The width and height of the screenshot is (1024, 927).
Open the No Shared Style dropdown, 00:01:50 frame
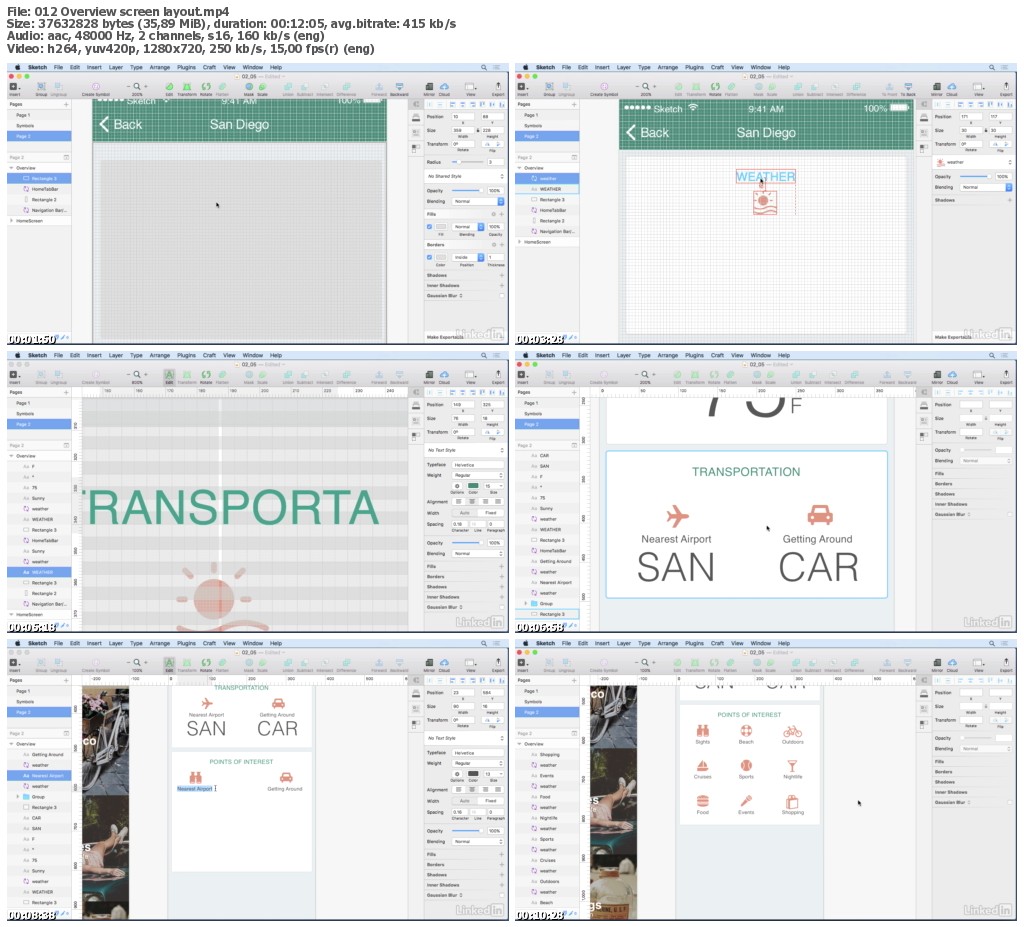(x=465, y=176)
